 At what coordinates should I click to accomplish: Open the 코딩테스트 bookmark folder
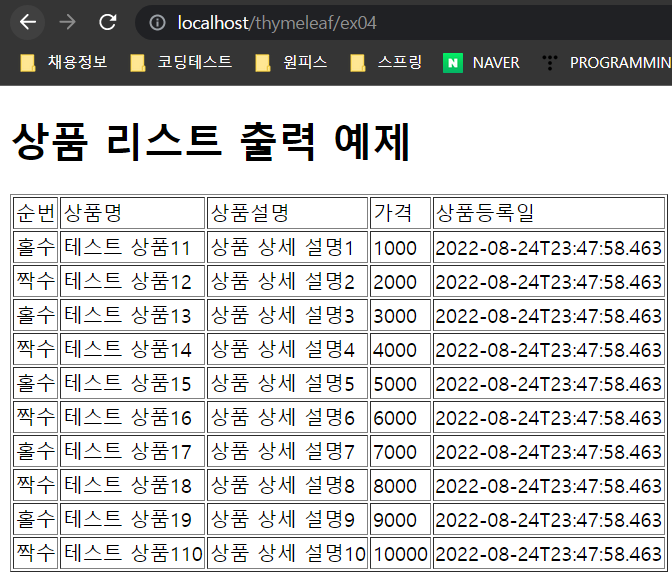pos(181,63)
